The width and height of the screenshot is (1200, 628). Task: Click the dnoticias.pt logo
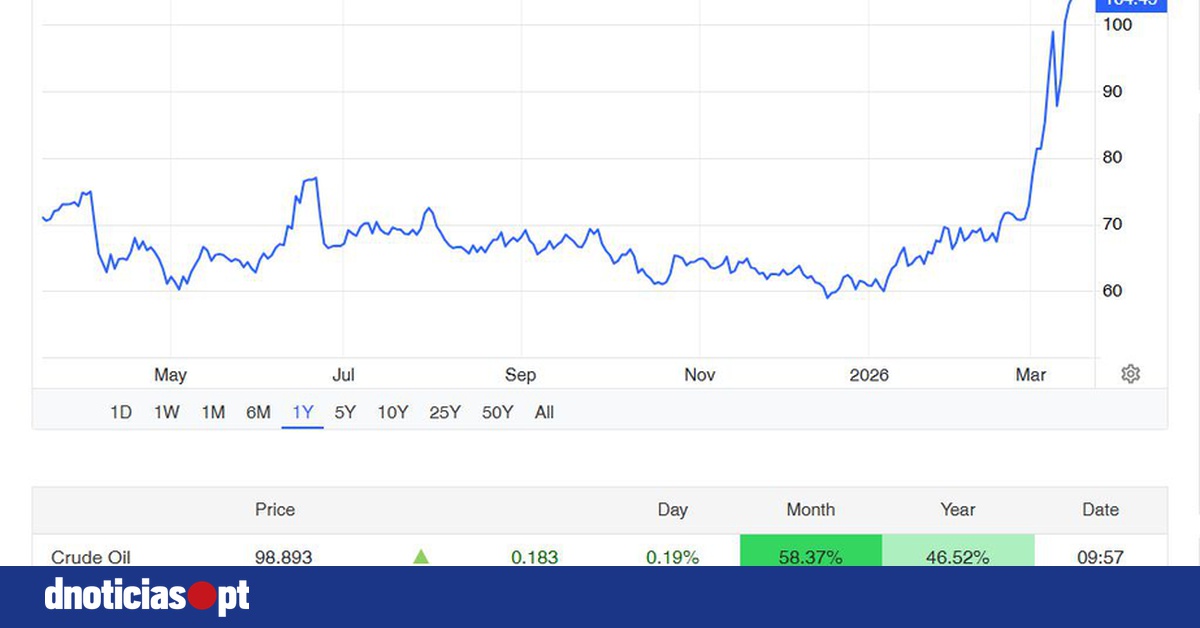point(146,597)
